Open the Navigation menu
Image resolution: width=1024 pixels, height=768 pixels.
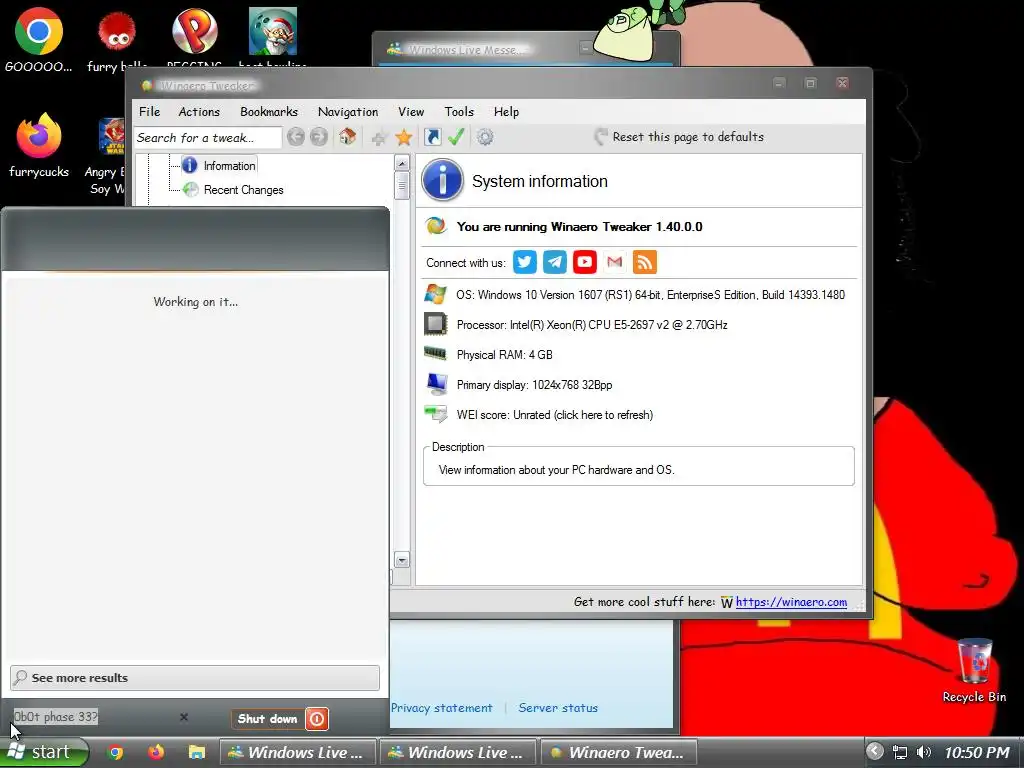pos(347,112)
